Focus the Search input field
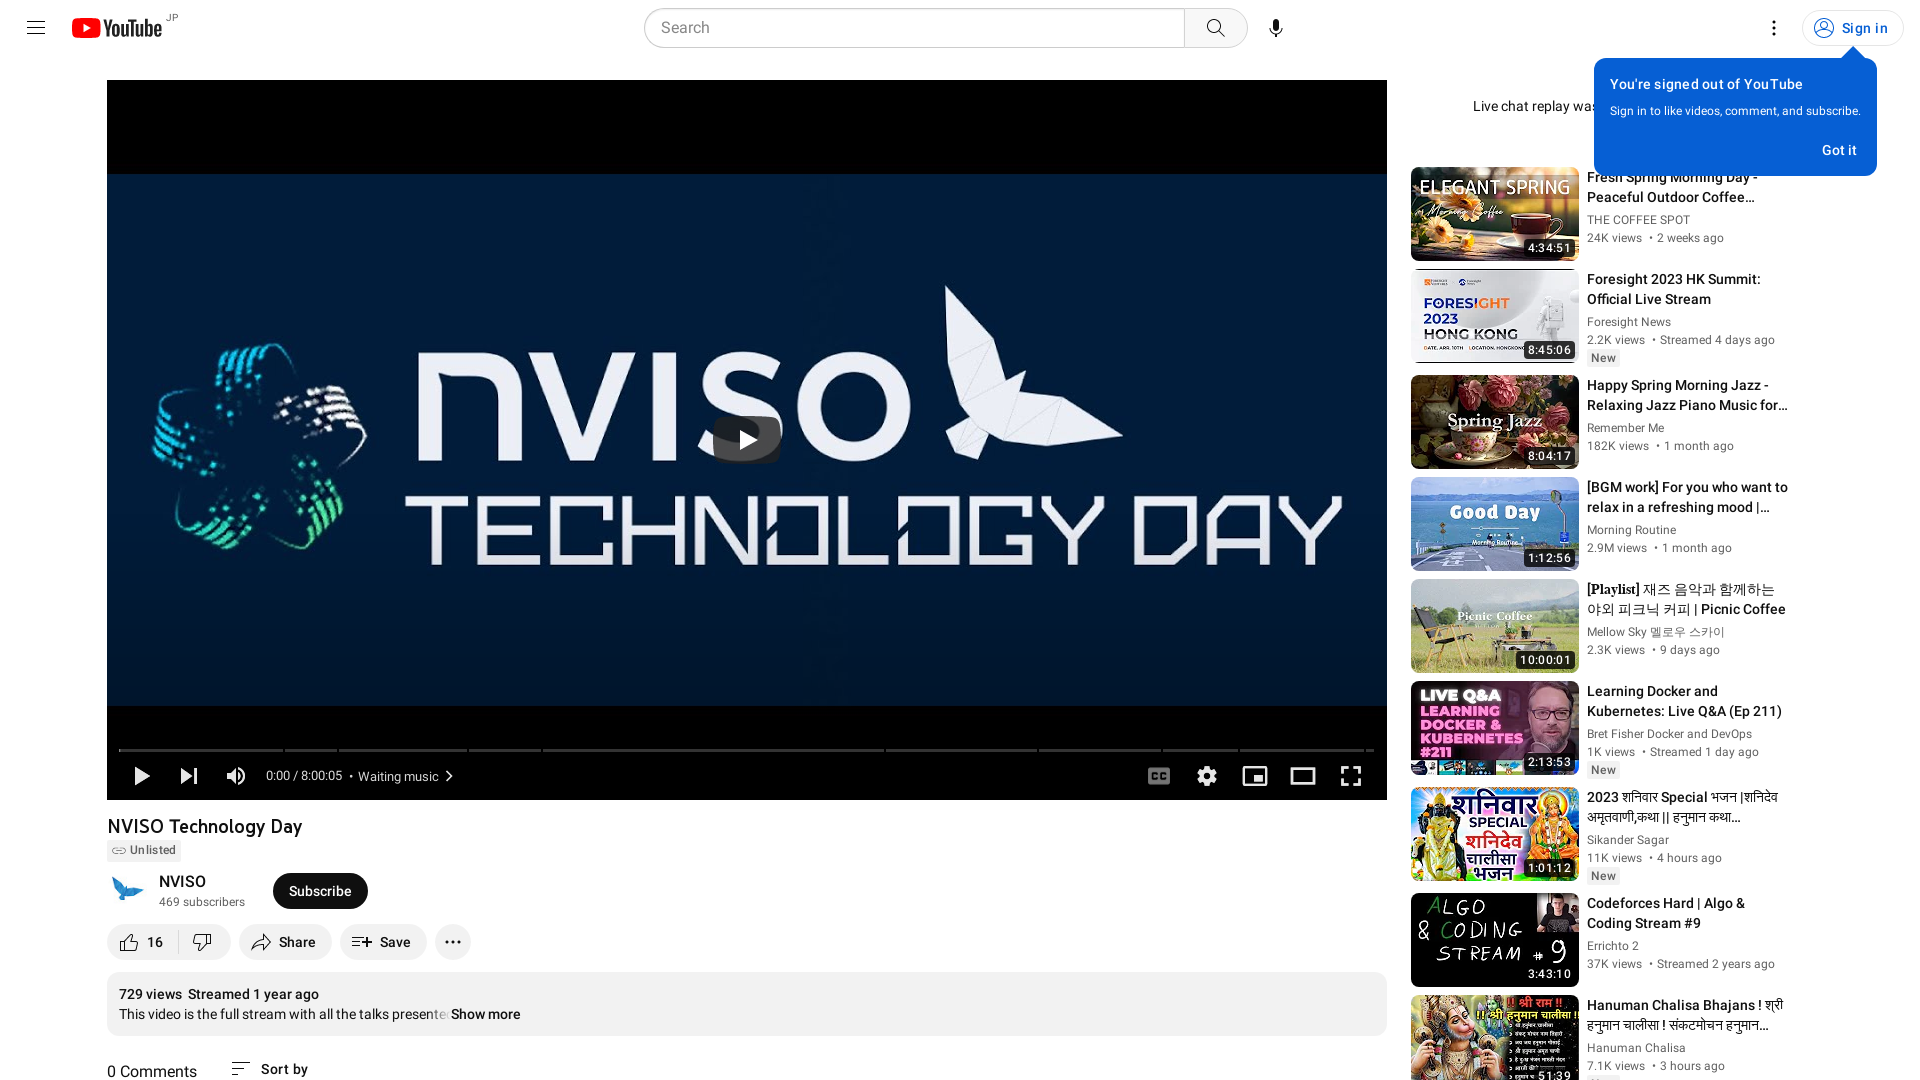Viewport: 1920px width, 1080px height. (x=914, y=28)
